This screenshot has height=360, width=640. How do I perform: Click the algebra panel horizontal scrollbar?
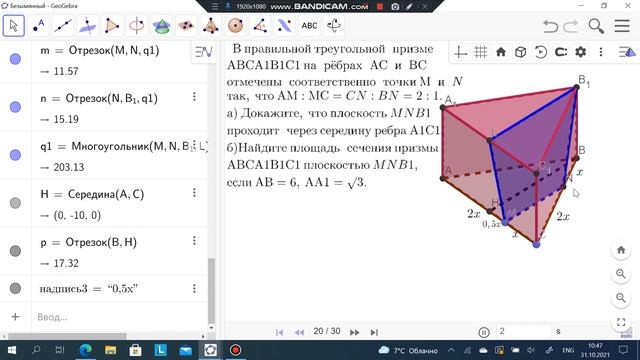[x=67, y=336]
